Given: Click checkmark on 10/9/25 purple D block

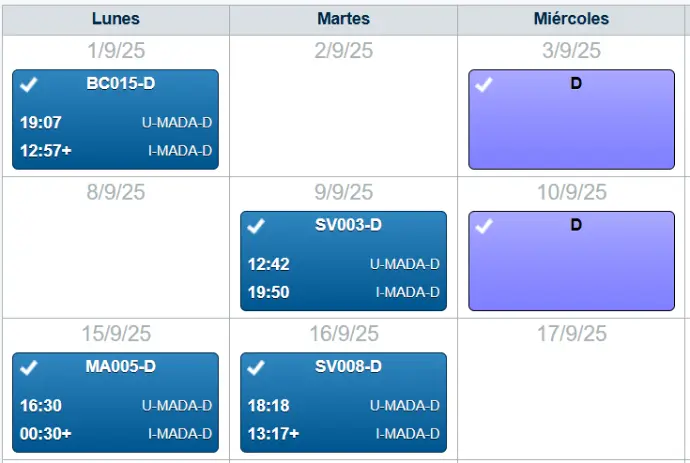Looking at the screenshot, I should pos(484,226).
